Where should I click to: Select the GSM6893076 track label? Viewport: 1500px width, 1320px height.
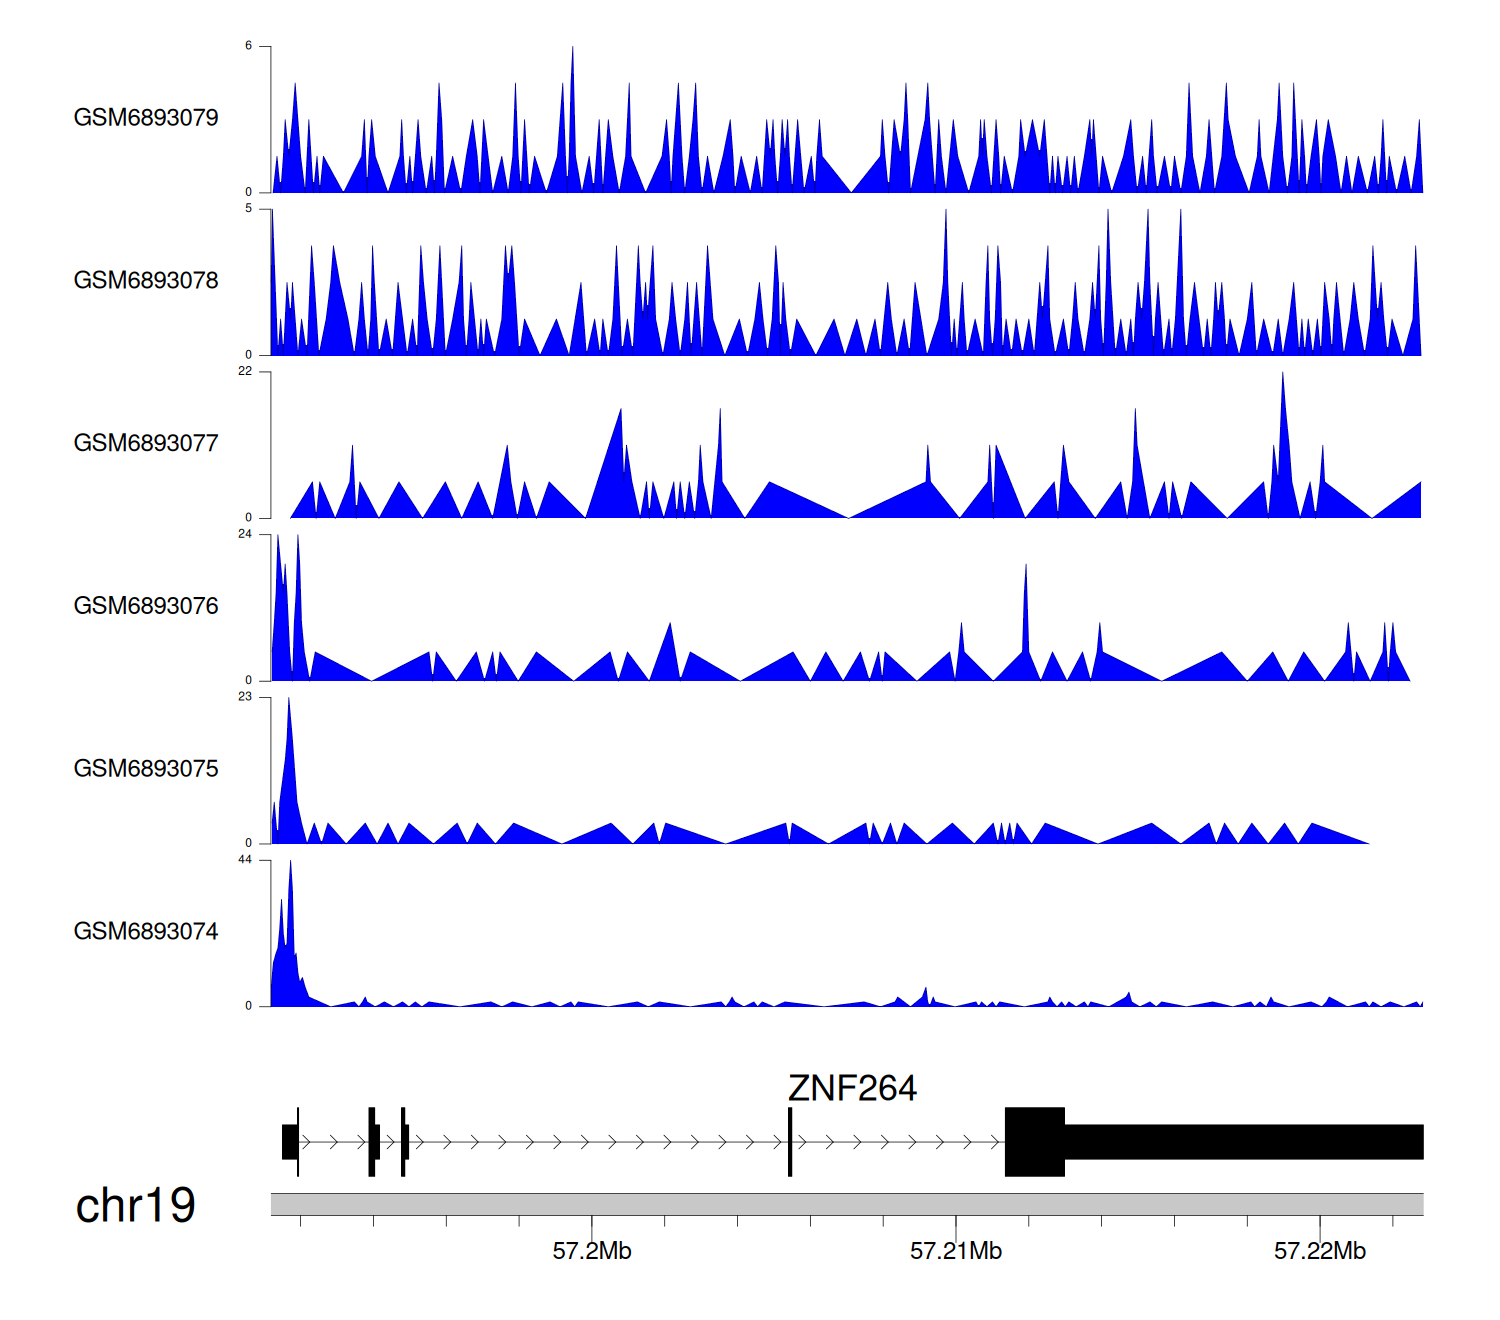point(146,606)
